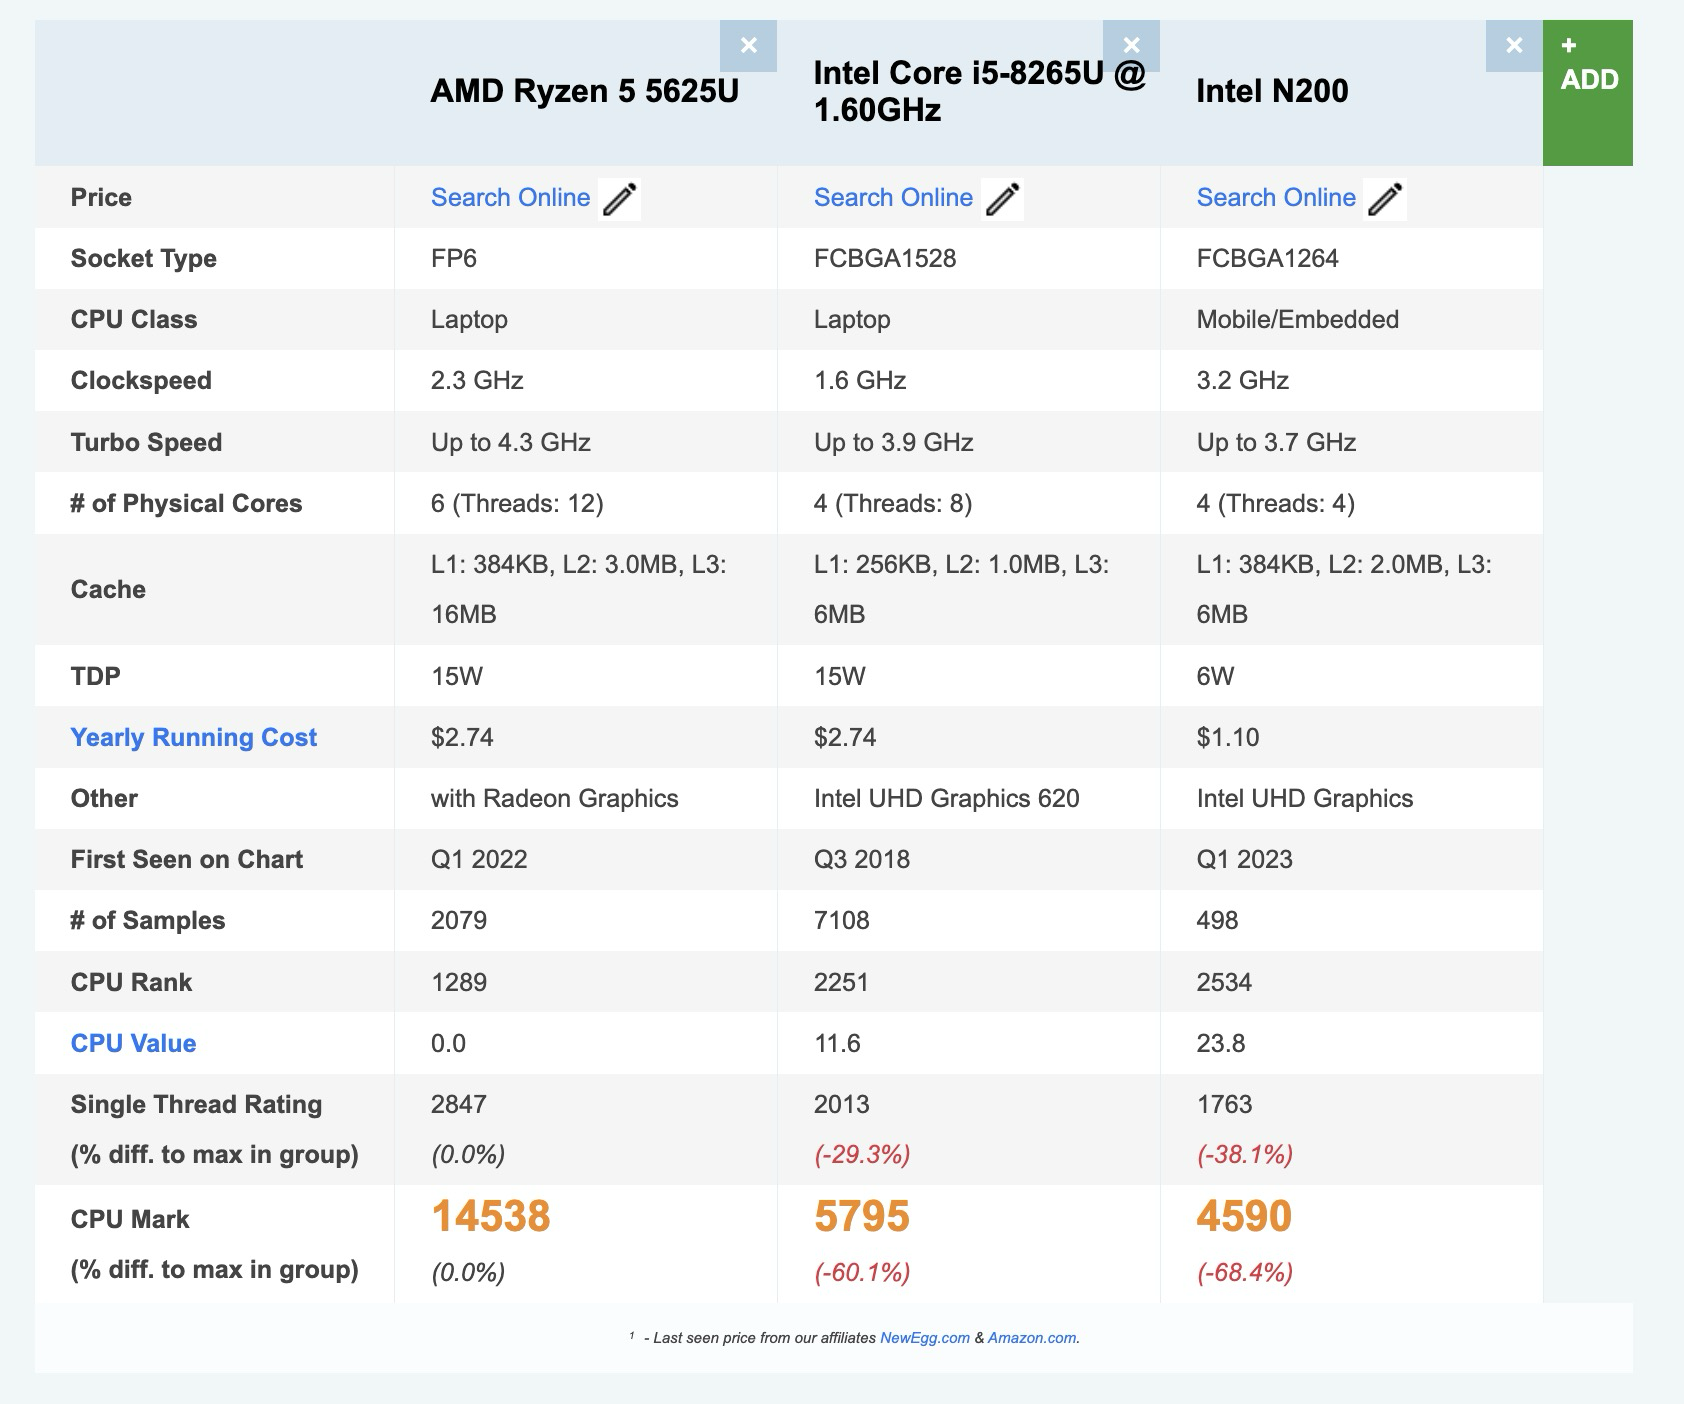Click the First Seen on Chart row label
This screenshot has height=1404, width=1684.
pos(187,859)
